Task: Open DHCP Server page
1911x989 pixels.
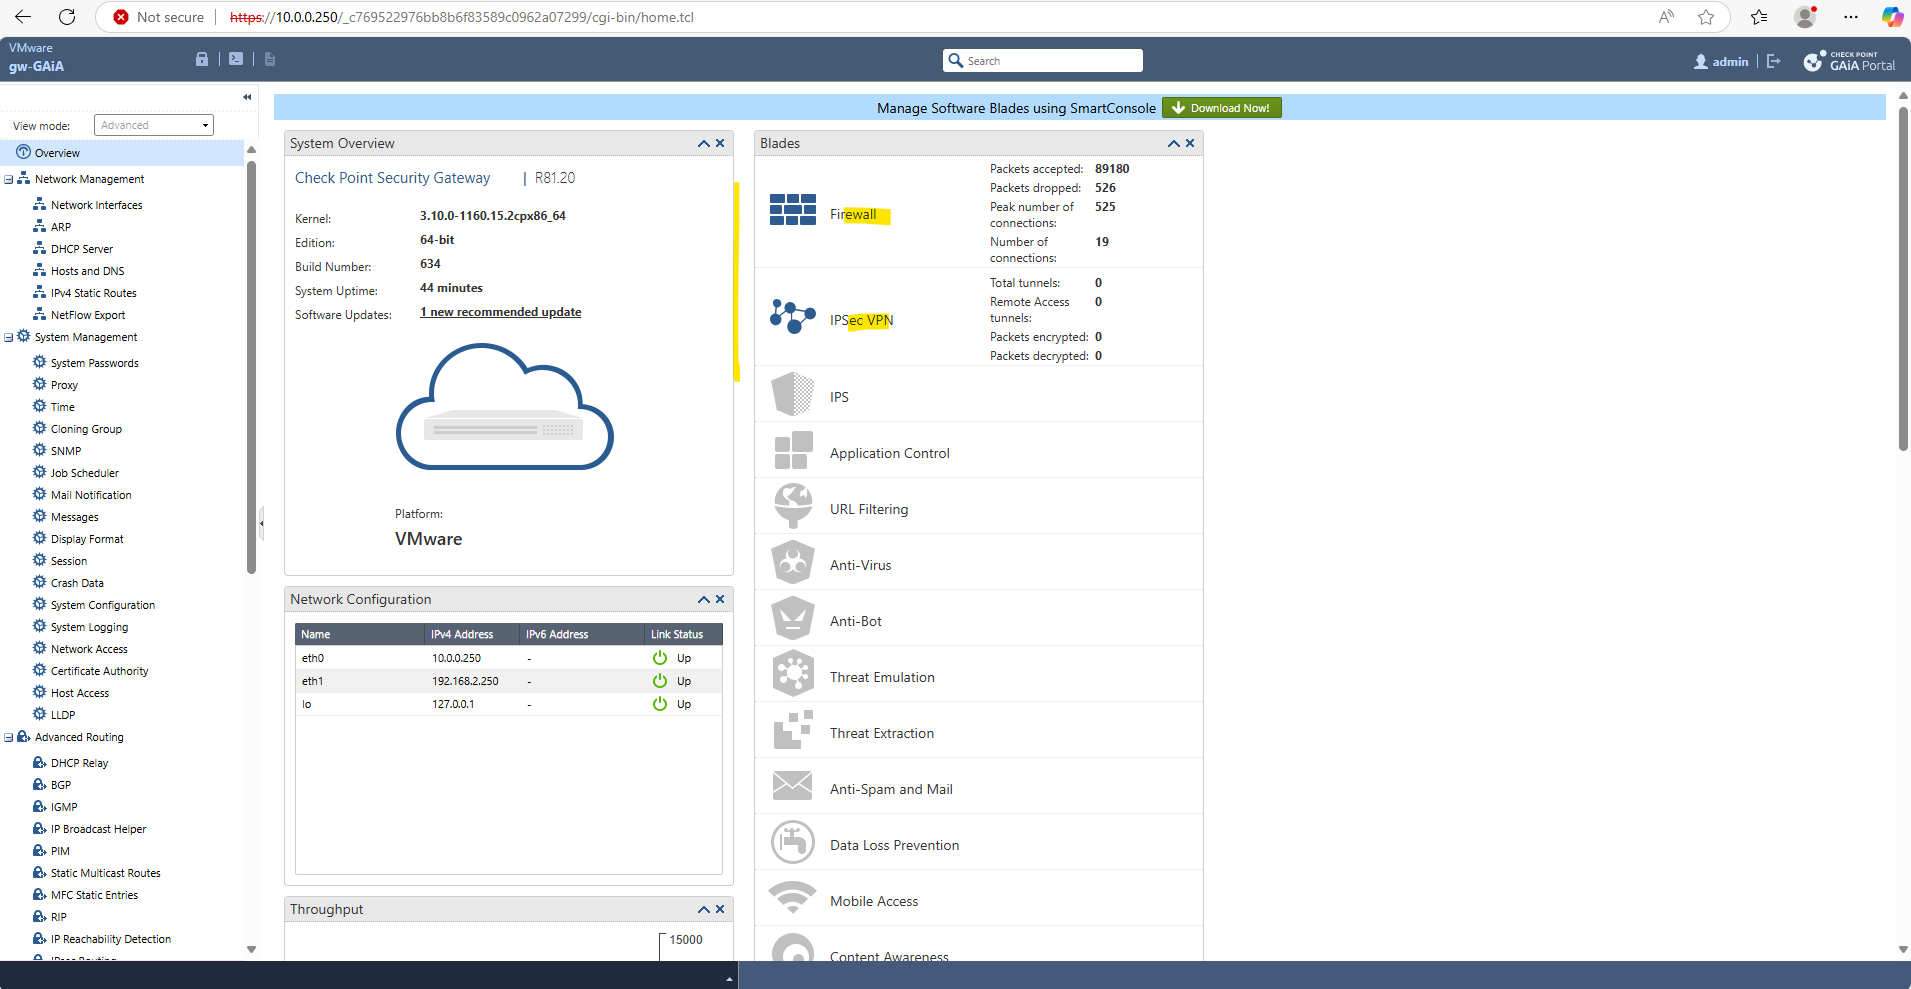Action: click(82, 249)
